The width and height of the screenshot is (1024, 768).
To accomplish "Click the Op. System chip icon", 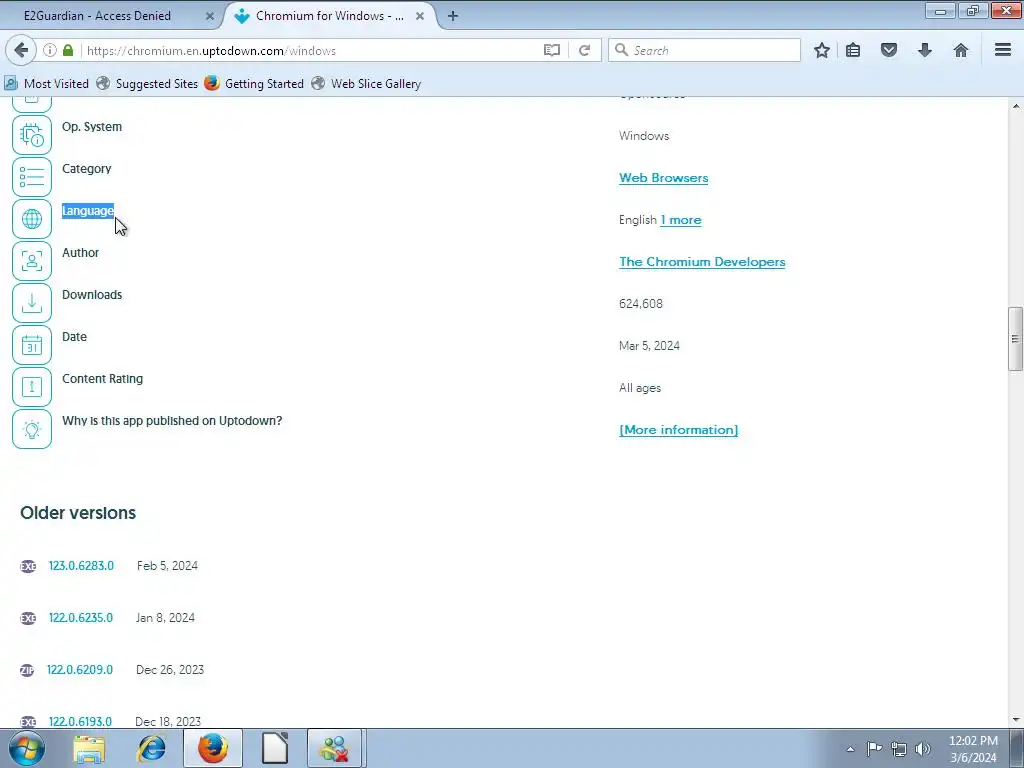I will click(x=32, y=135).
